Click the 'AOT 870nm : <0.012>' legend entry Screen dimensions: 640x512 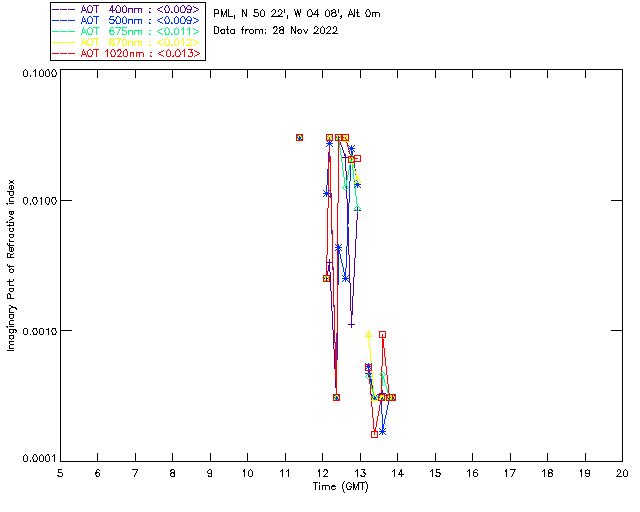(126, 42)
